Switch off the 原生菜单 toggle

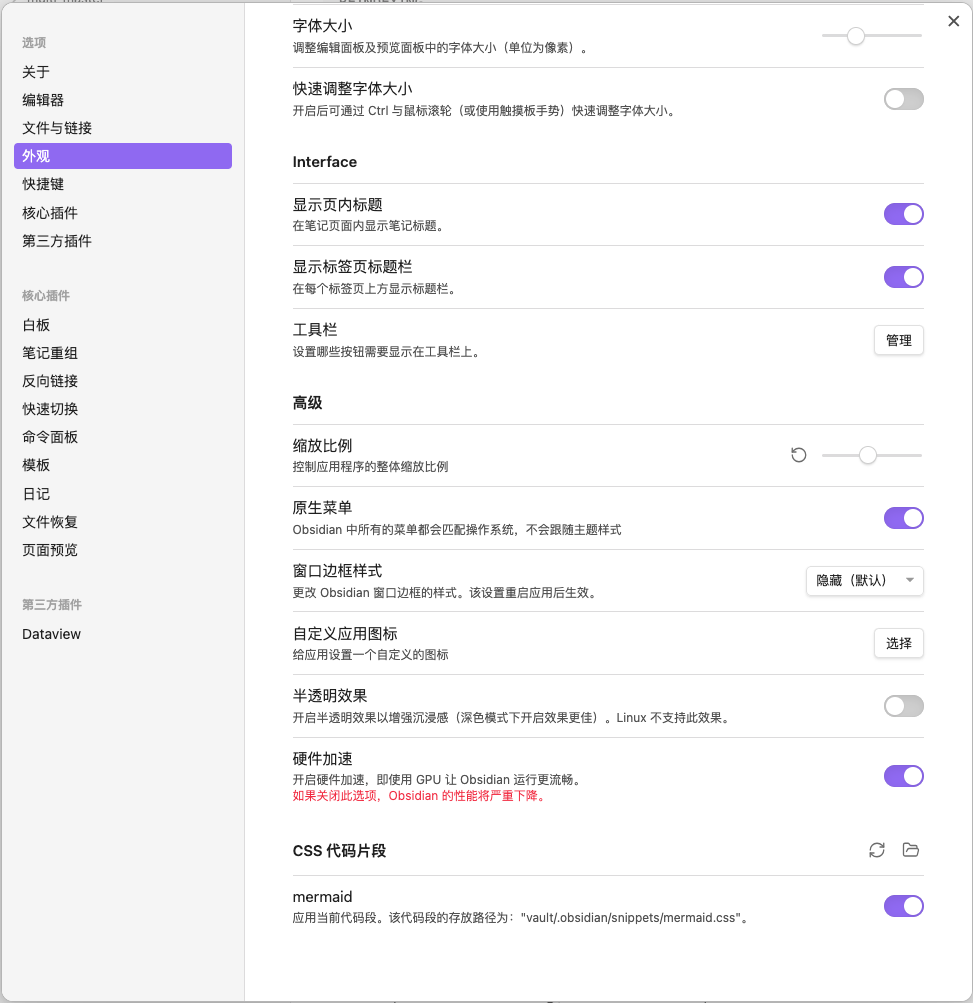coord(903,518)
